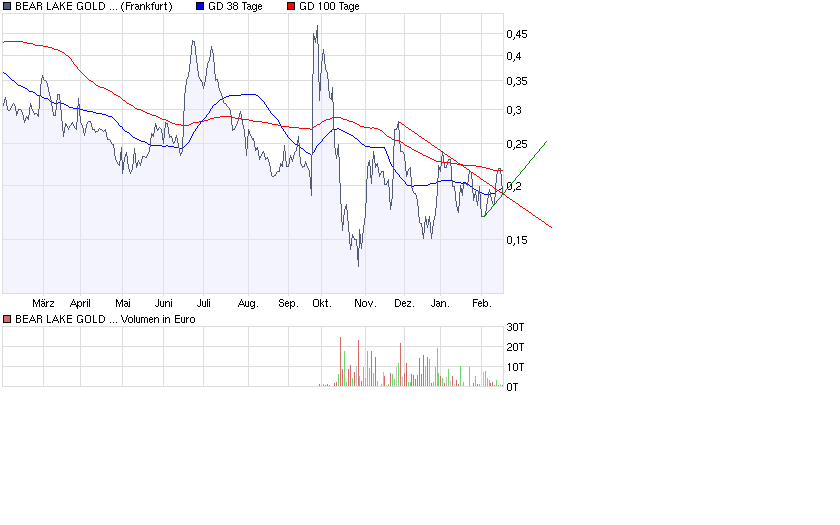Click the Juni month label
The image size is (840, 525).
(163, 304)
